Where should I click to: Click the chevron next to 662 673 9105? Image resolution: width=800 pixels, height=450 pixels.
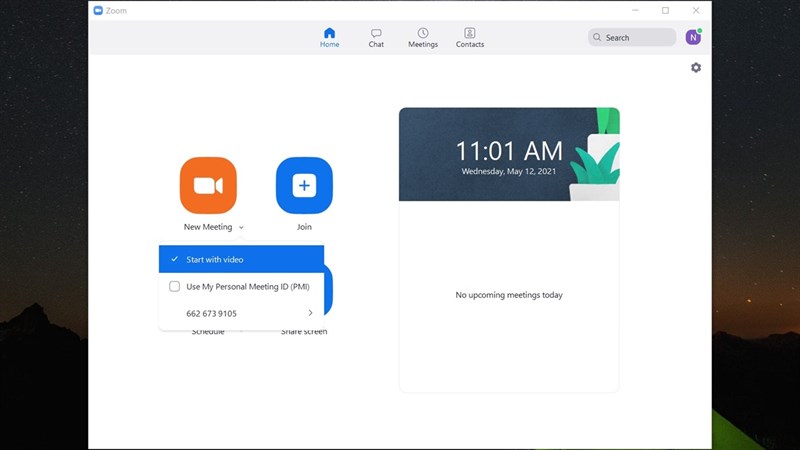pyautogui.click(x=310, y=313)
